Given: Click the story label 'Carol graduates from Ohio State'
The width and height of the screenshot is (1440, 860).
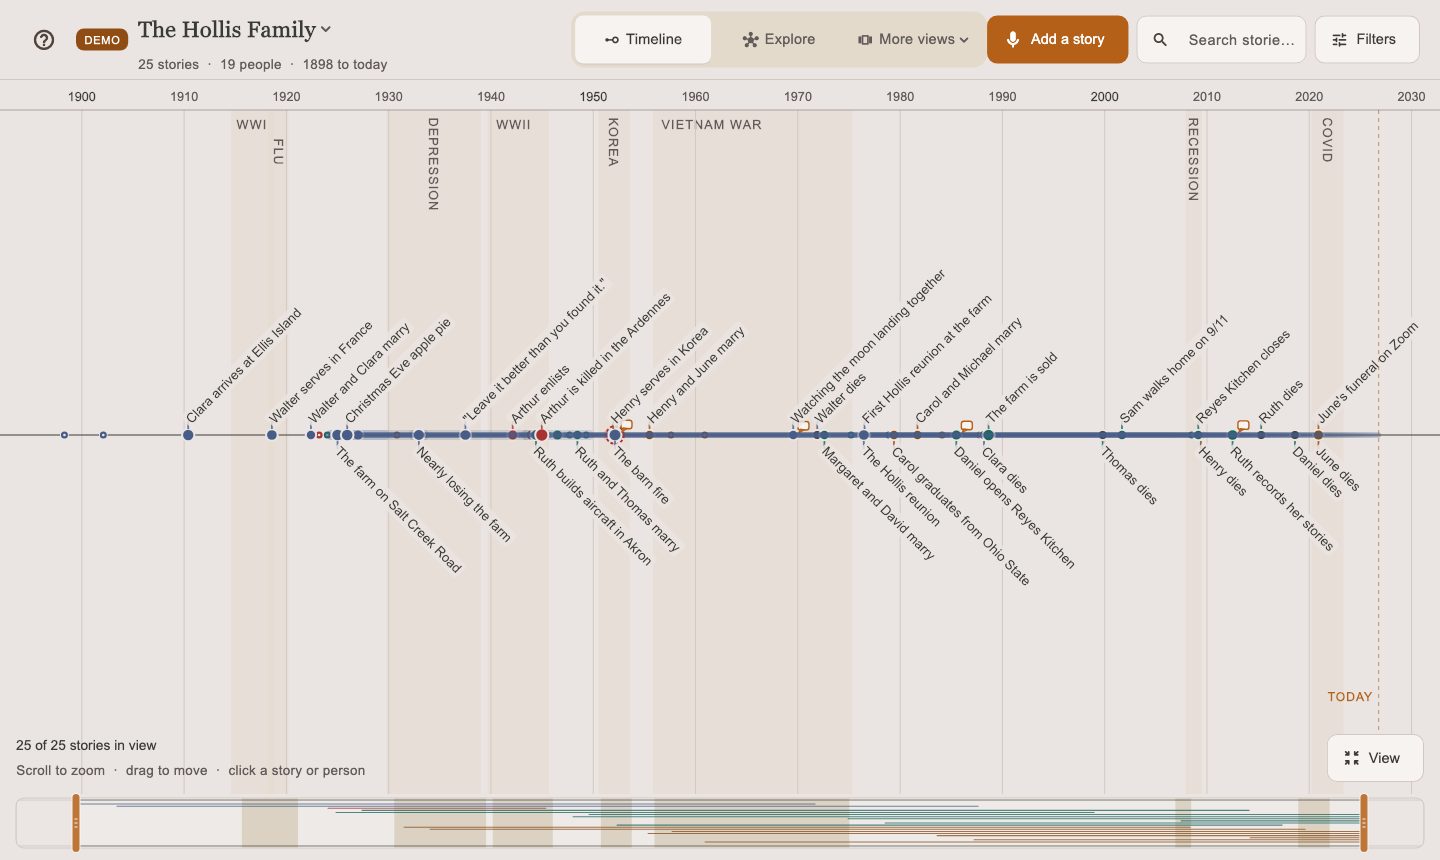Looking at the screenshot, I should click(960, 516).
